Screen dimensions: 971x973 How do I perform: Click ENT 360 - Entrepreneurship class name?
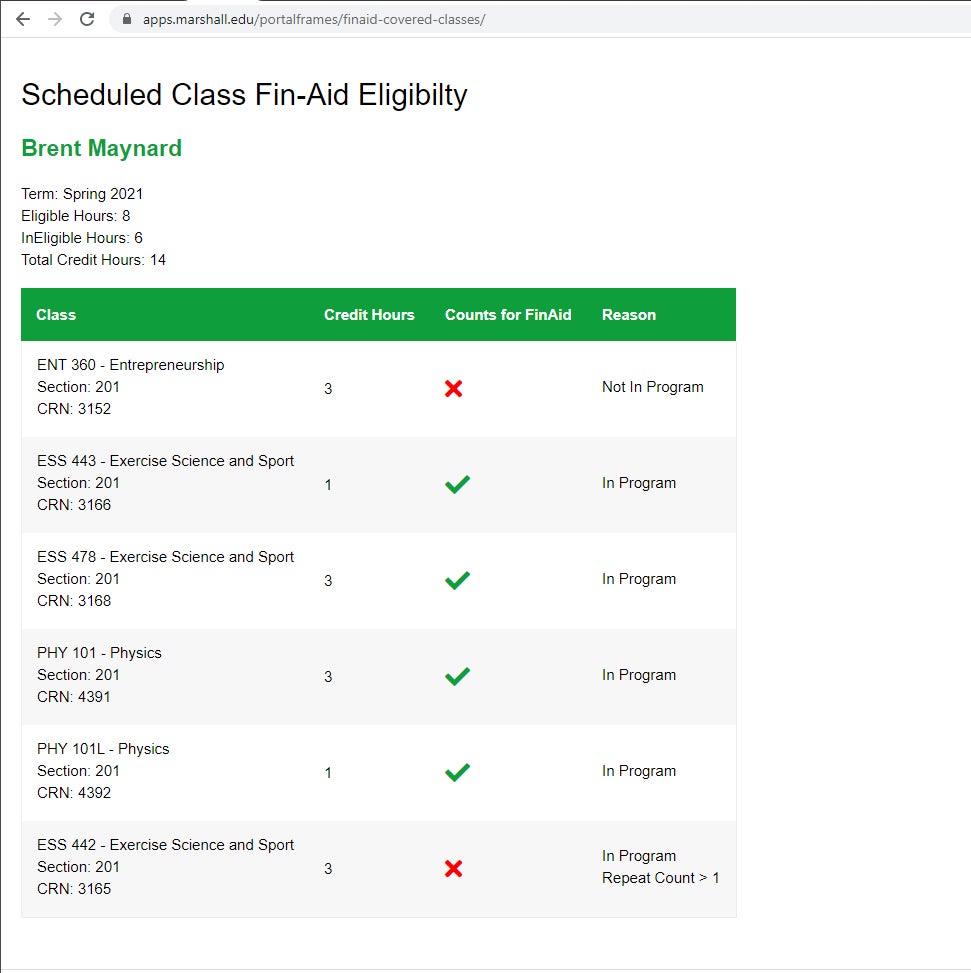click(x=130, y=365)
